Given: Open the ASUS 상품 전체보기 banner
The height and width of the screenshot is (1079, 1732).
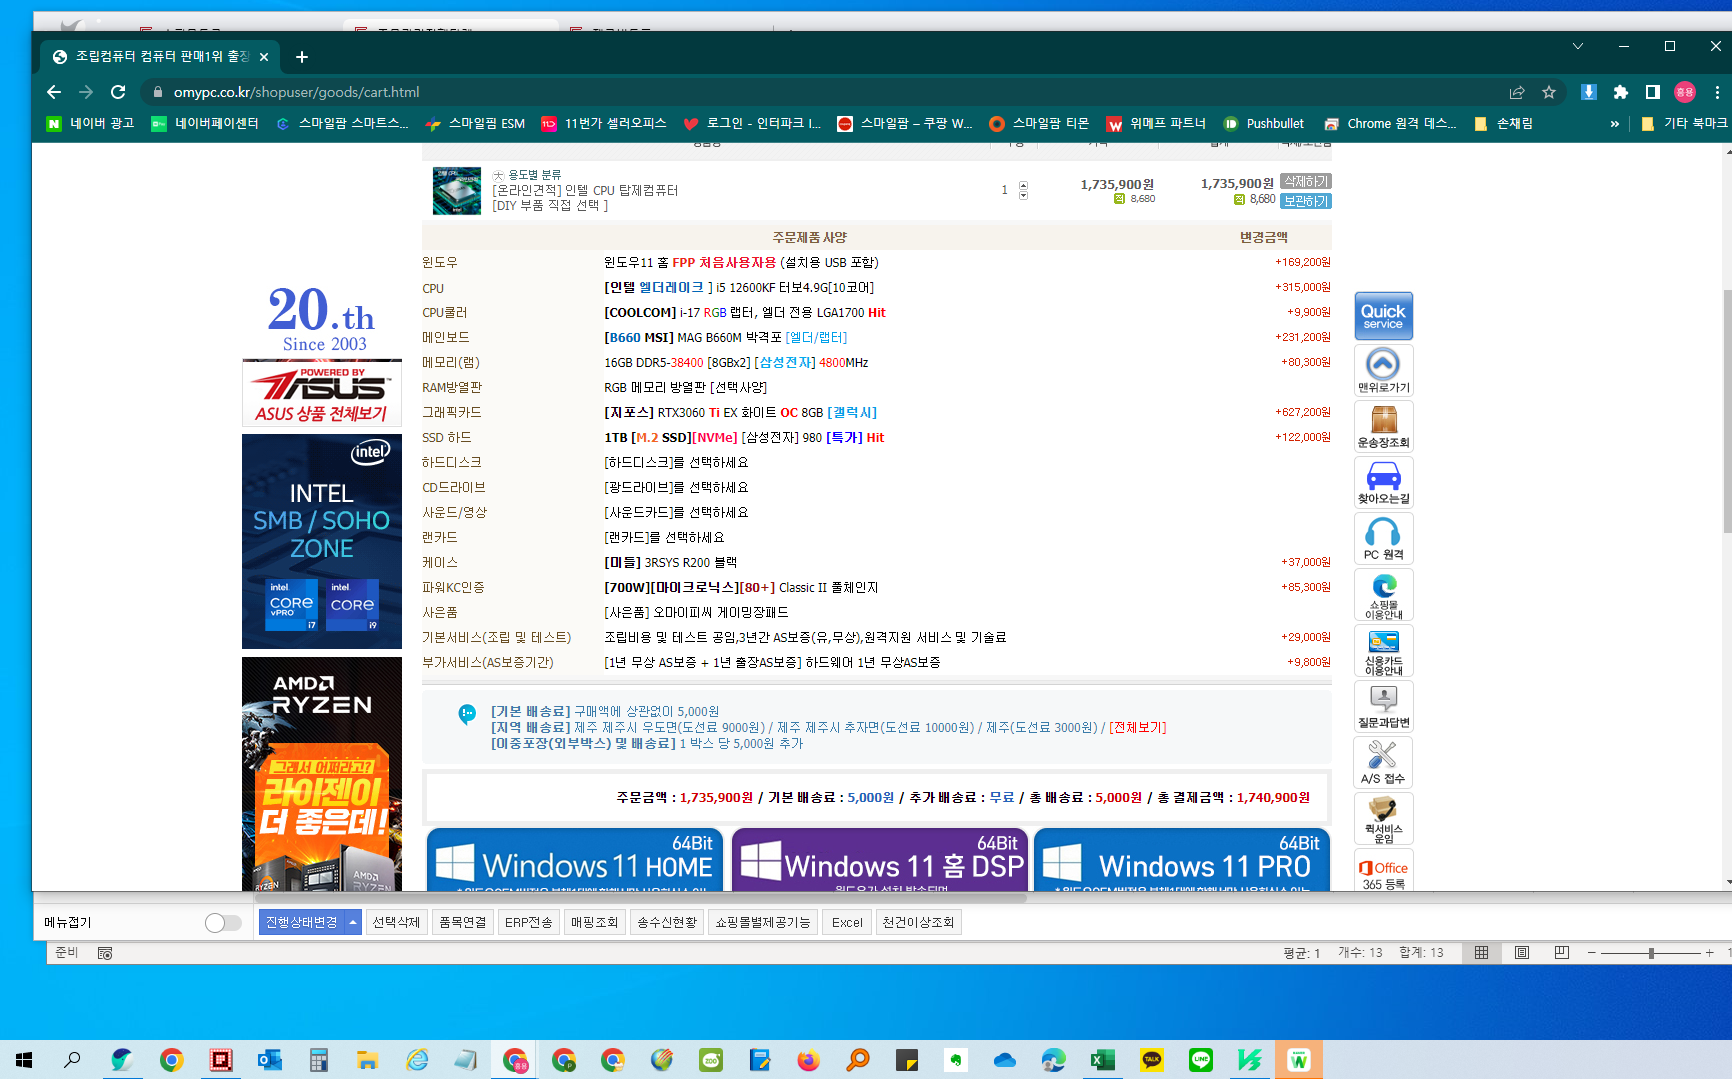Looking at the screenshot, I should tap(322, 394).
